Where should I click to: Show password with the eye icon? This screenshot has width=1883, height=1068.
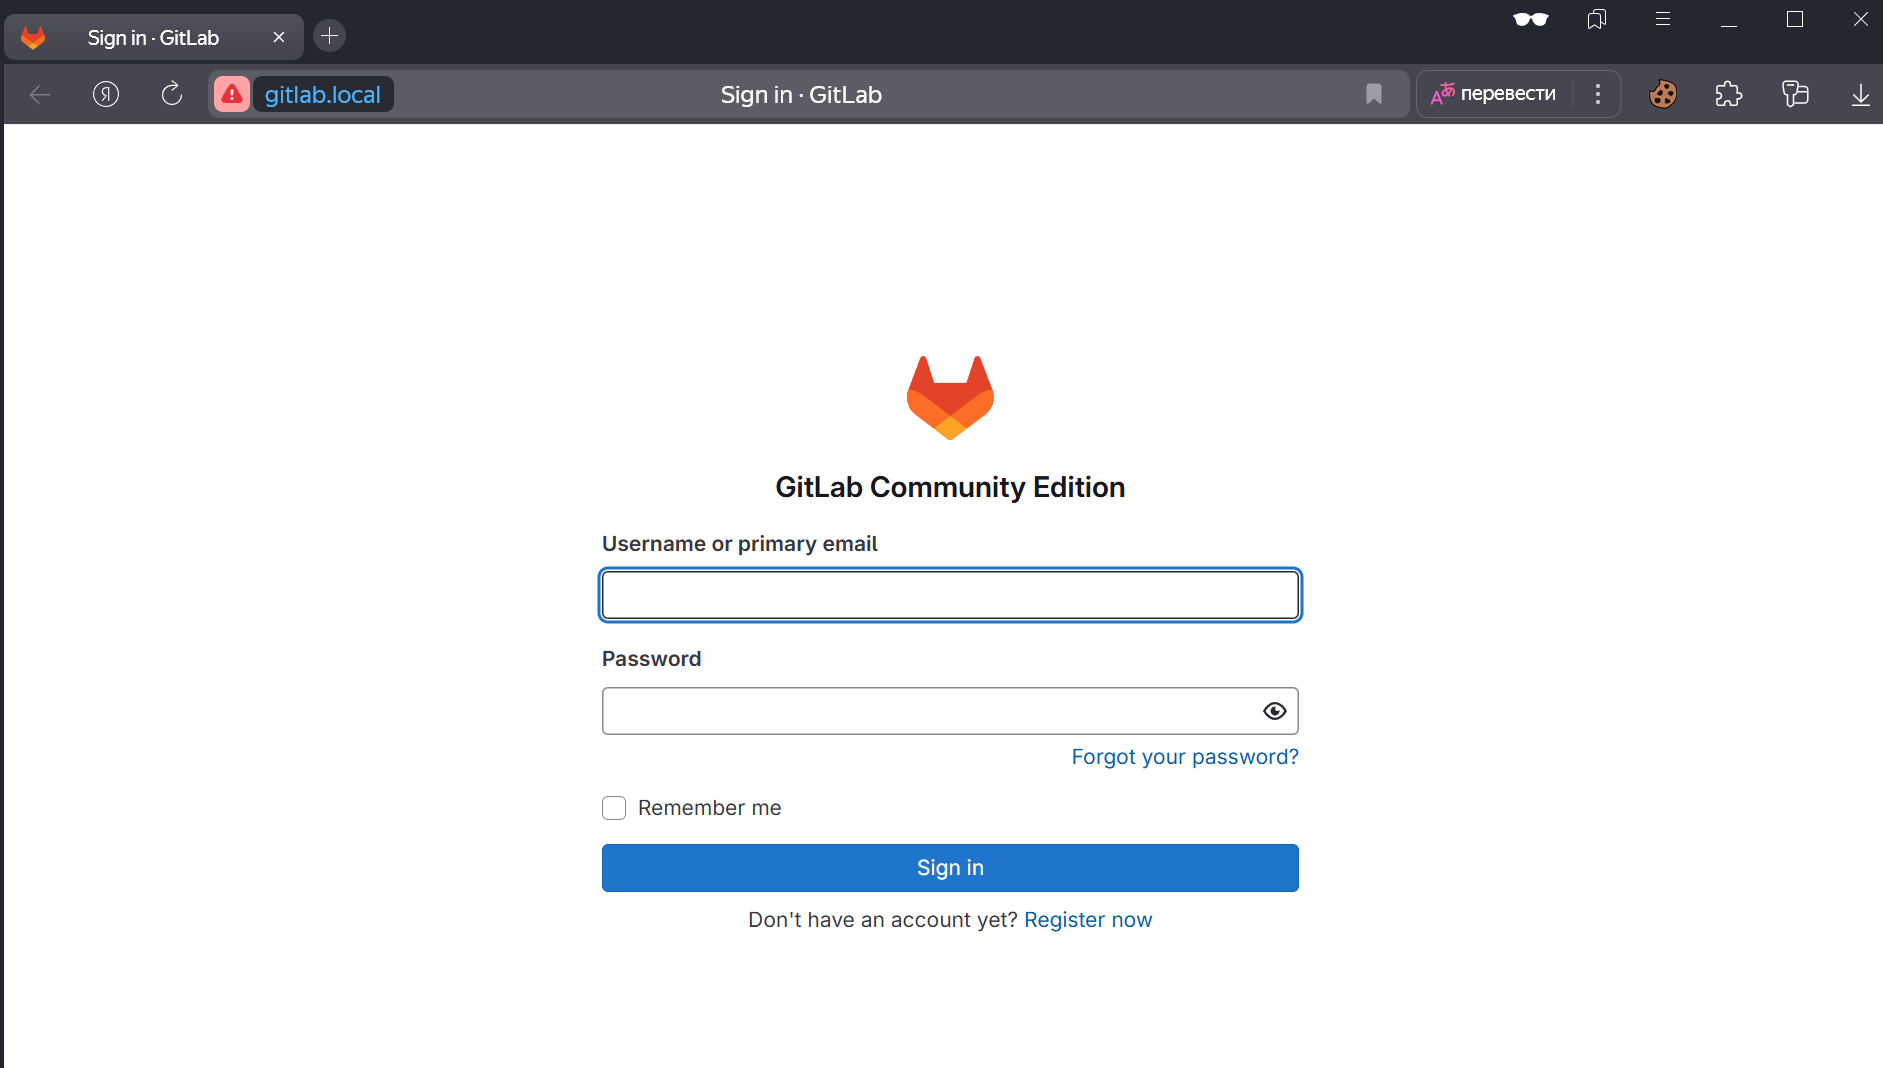(x=1274, y=711)
